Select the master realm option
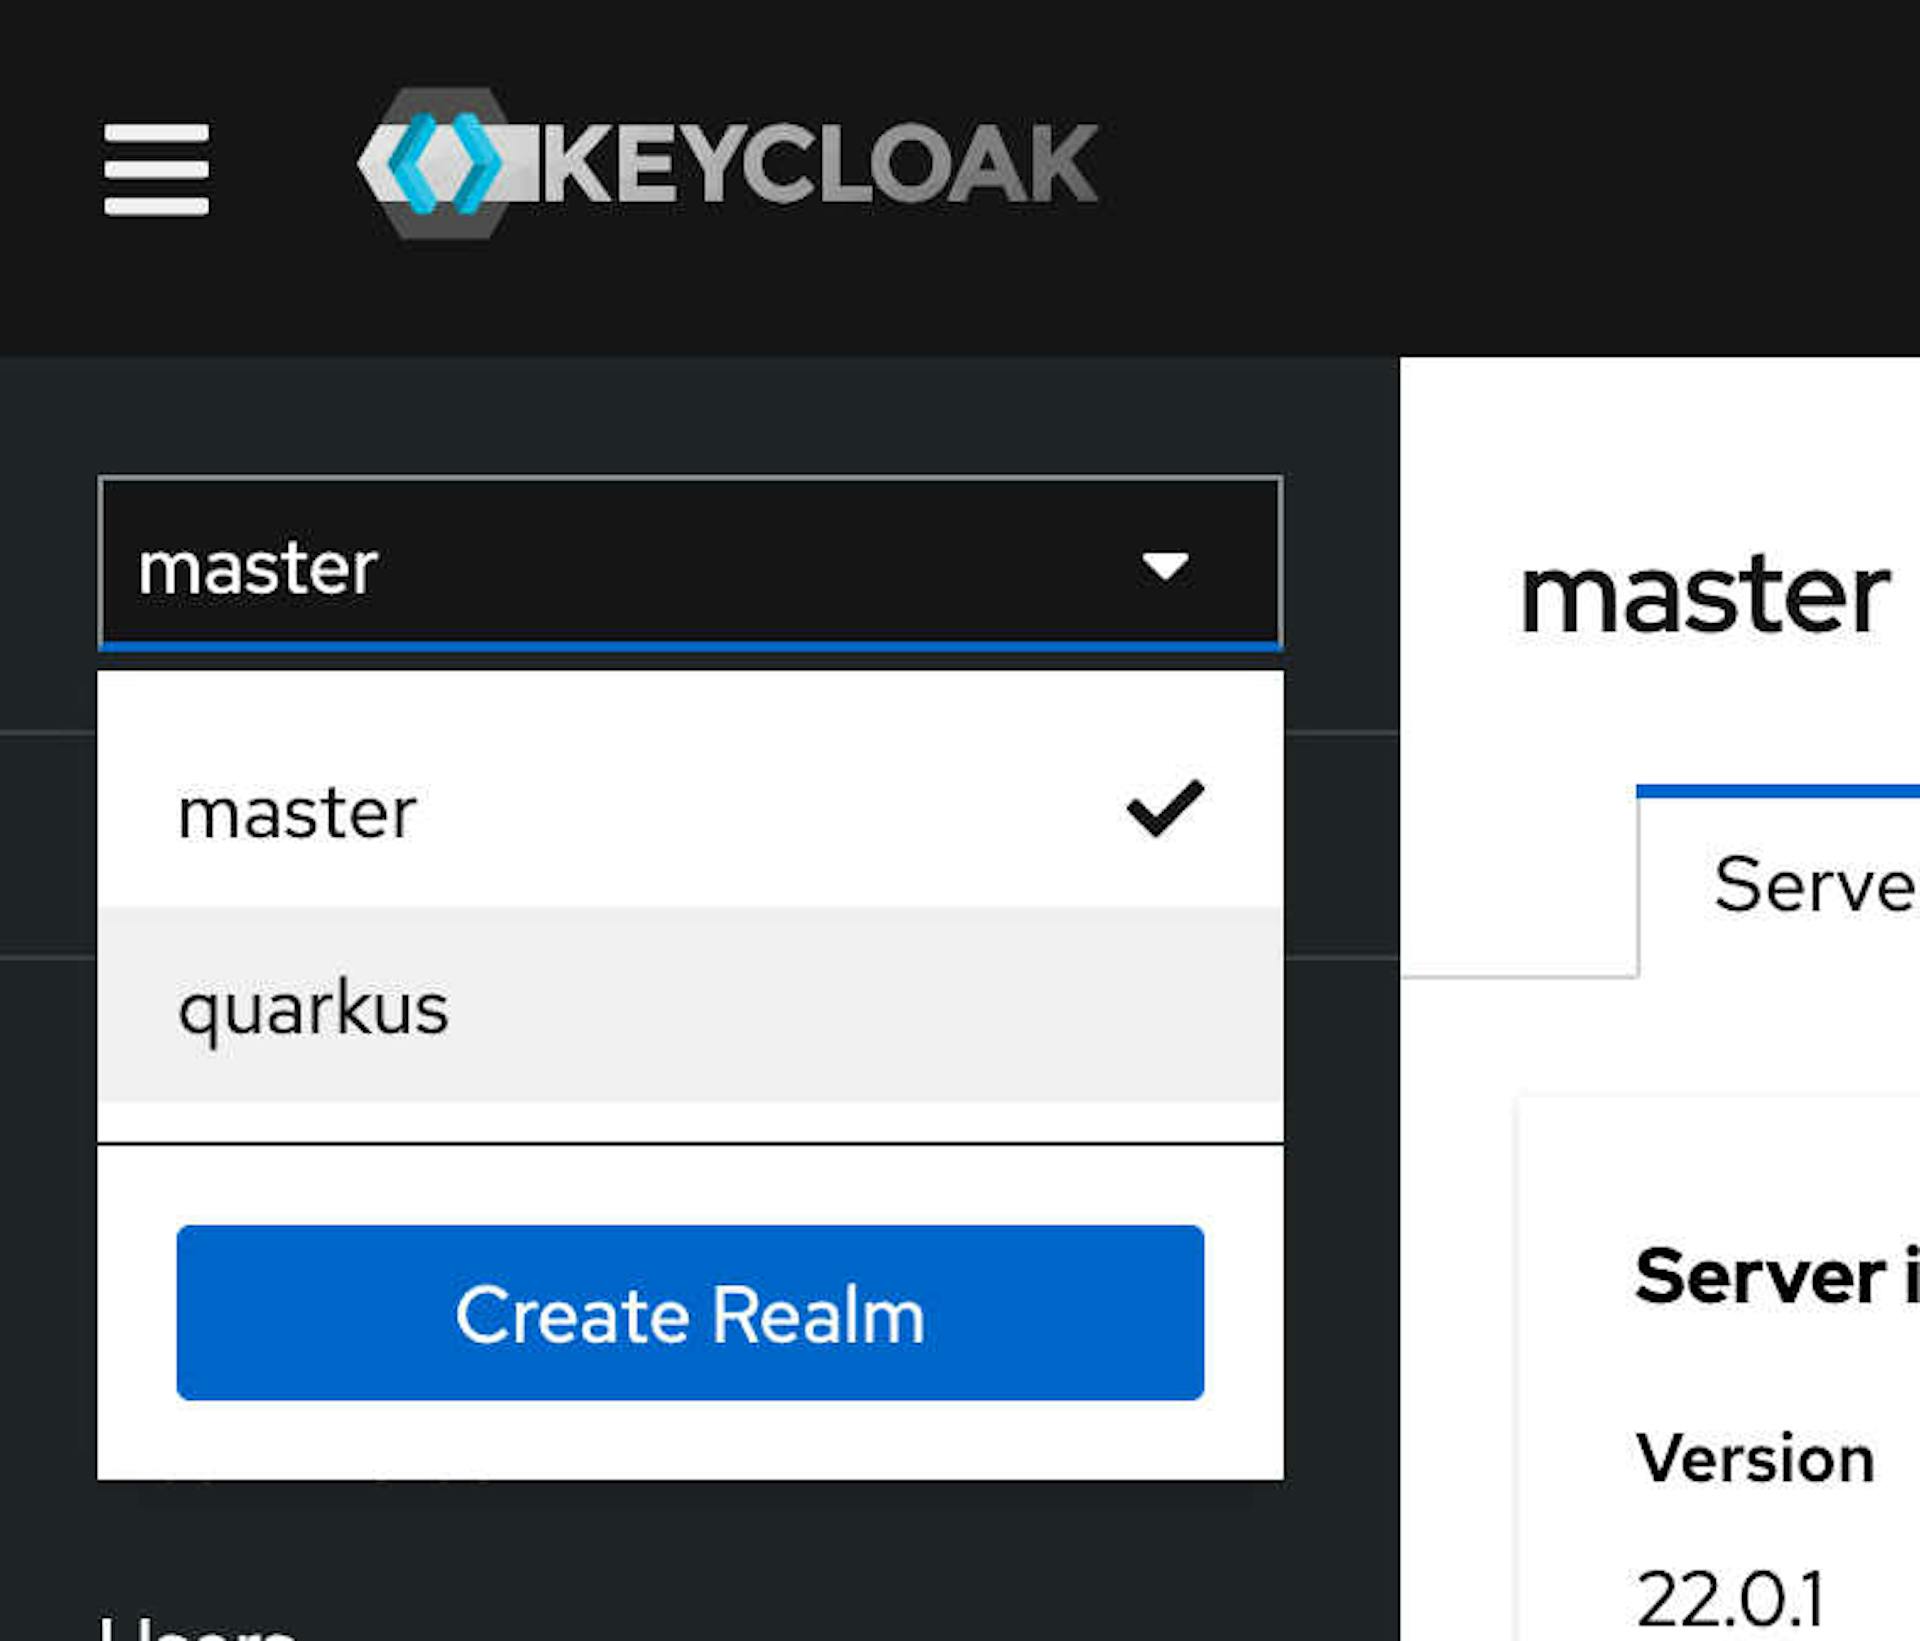This screenshot has height=1641, width=1920. pyautogui.click(x=690, y=811)
